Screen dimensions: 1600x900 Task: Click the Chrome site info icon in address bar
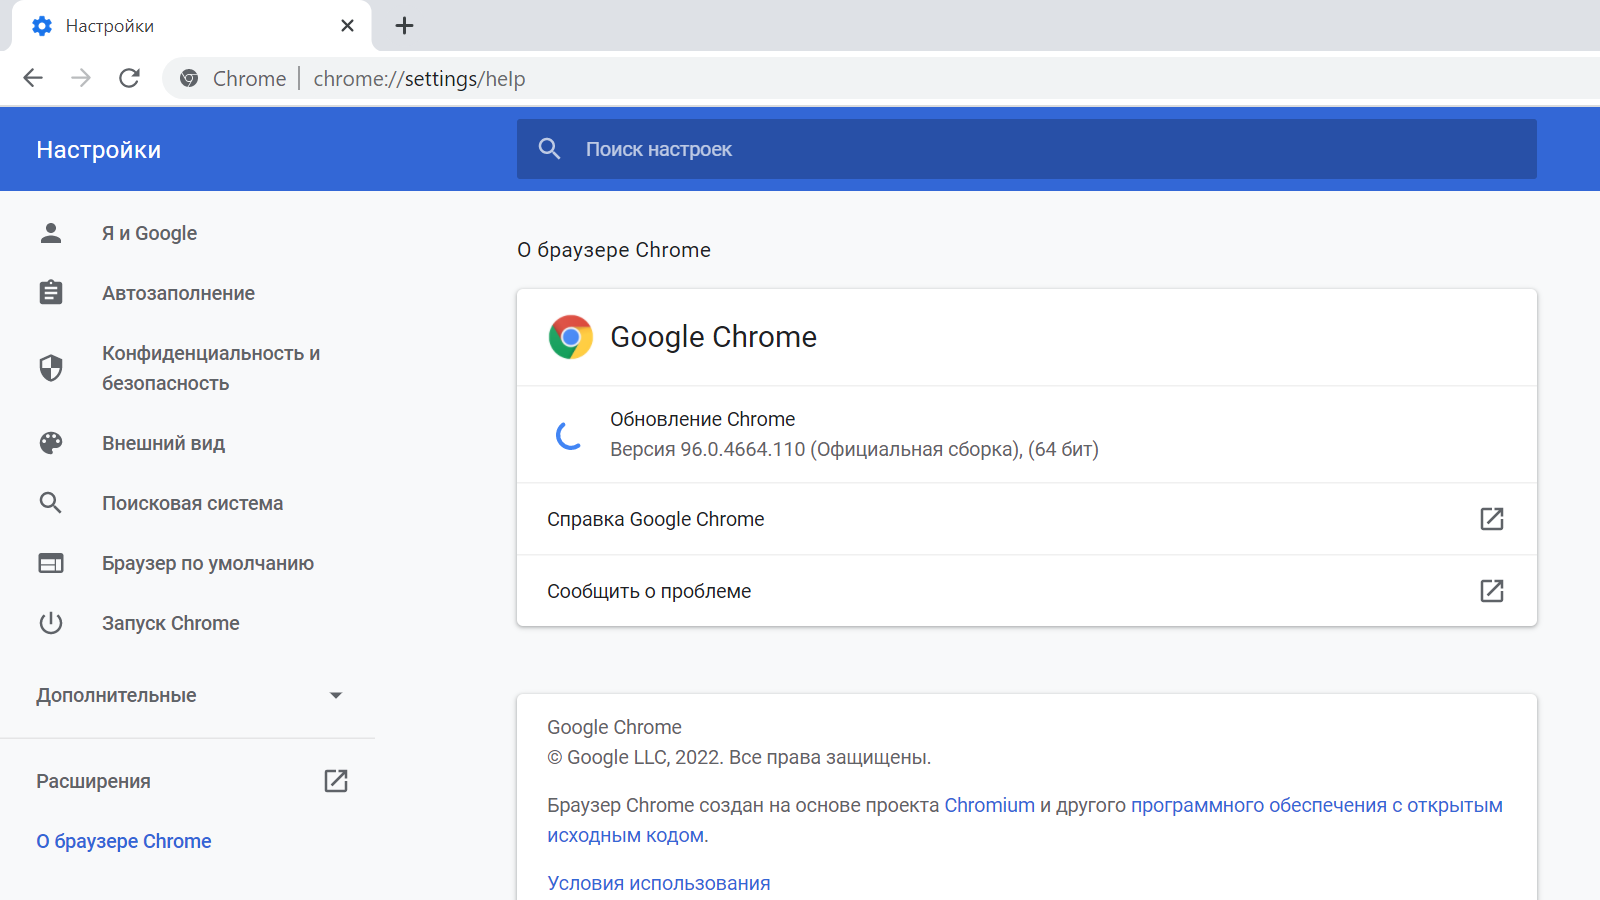[x=189, y=78]
